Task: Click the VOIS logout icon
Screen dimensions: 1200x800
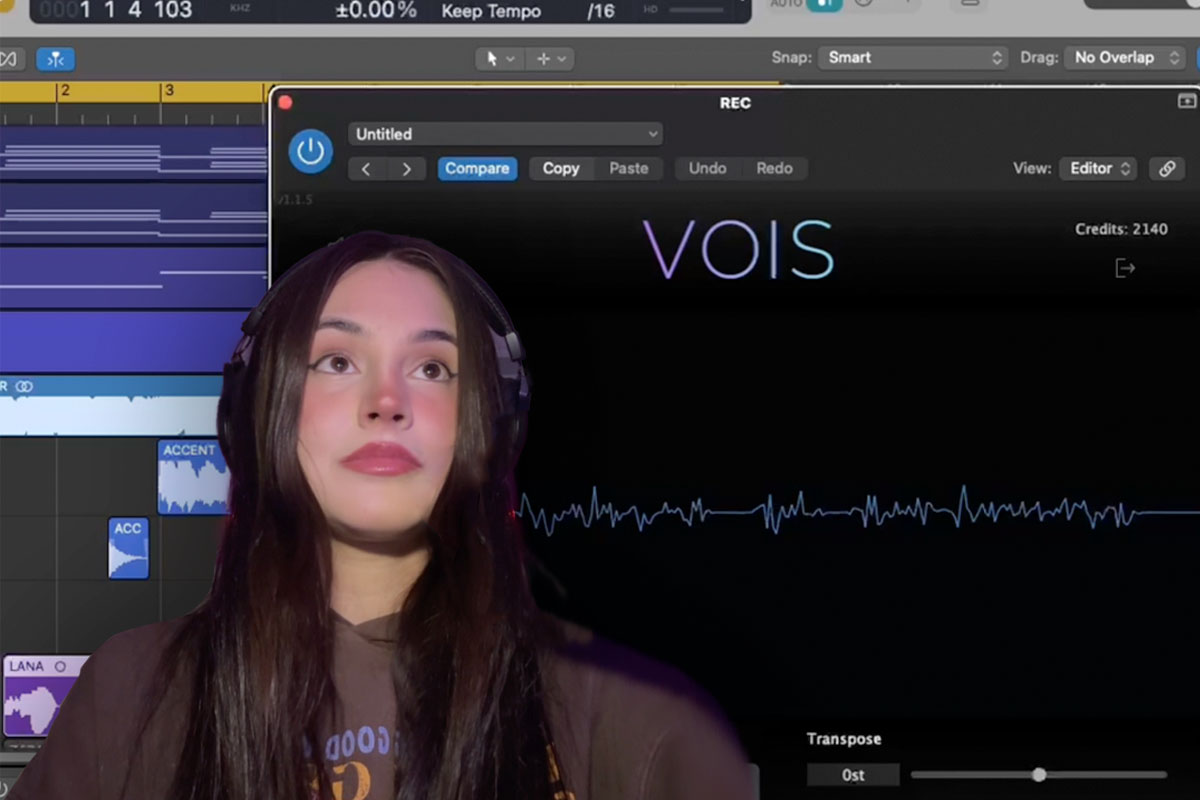Action: coord(1125,268)
